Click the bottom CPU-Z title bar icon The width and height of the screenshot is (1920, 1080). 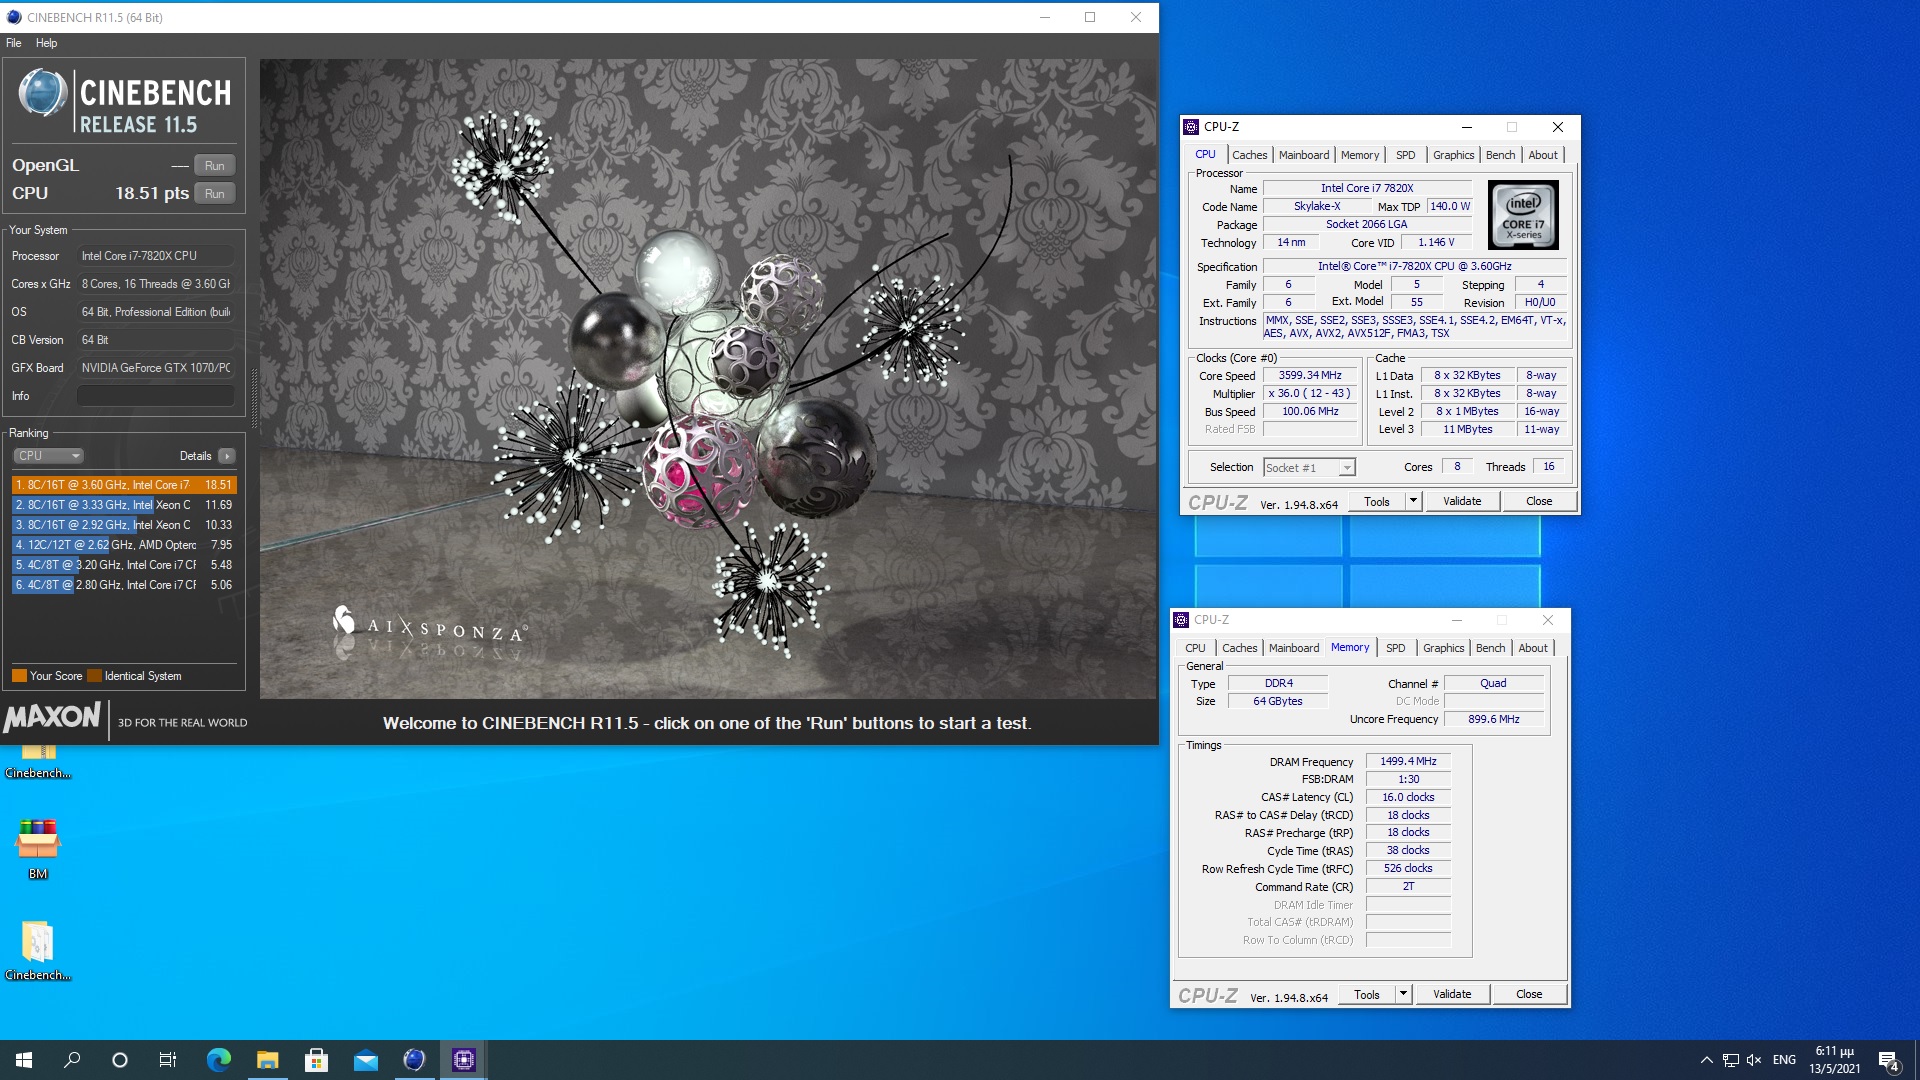coord(1181,620)
